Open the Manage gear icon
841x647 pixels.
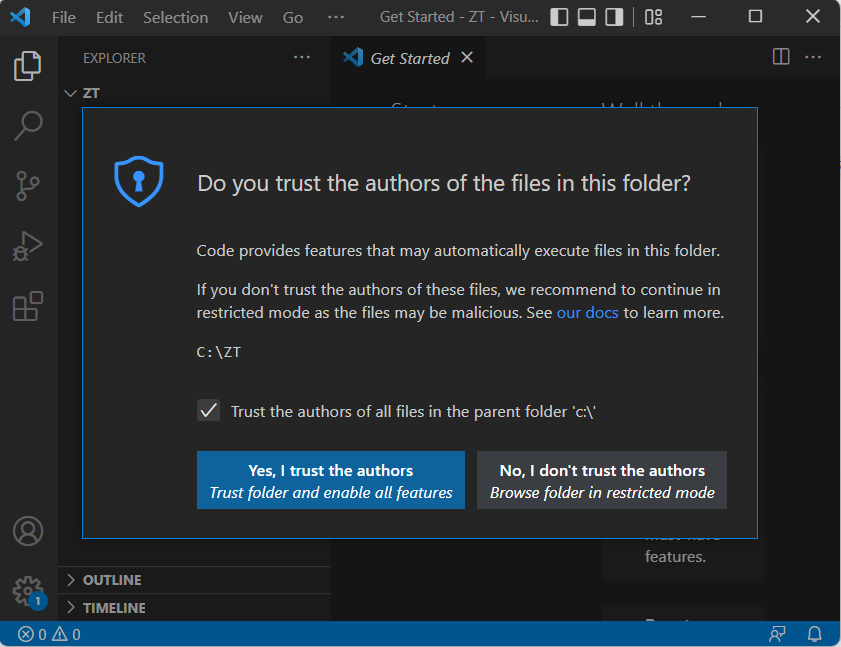tap(28, 591)
